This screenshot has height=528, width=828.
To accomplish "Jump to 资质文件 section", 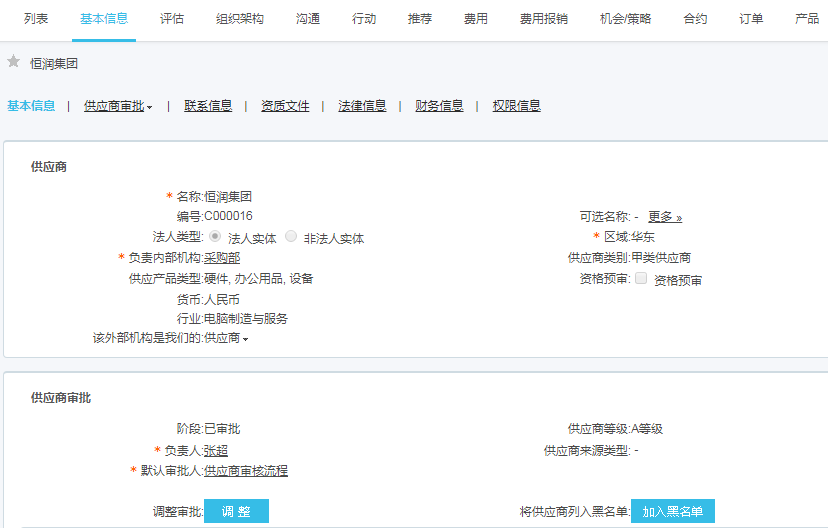I will (285, 106).
